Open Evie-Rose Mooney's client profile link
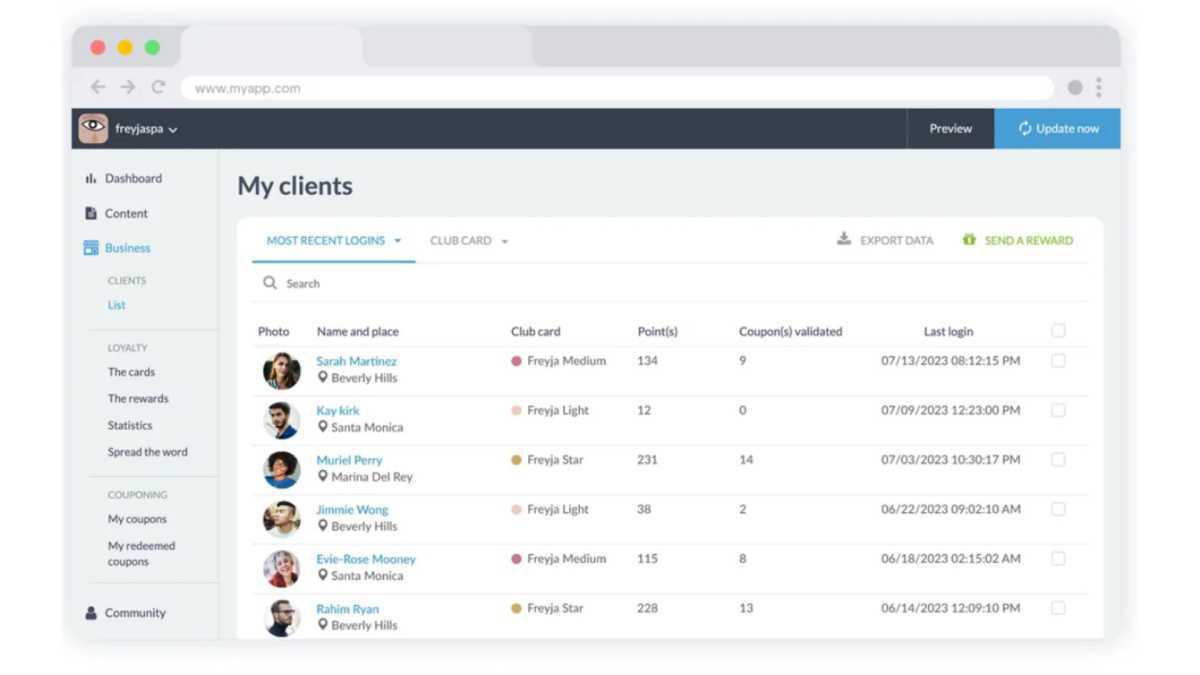This screenshot has width=1200, height=675. pos(366,559)
